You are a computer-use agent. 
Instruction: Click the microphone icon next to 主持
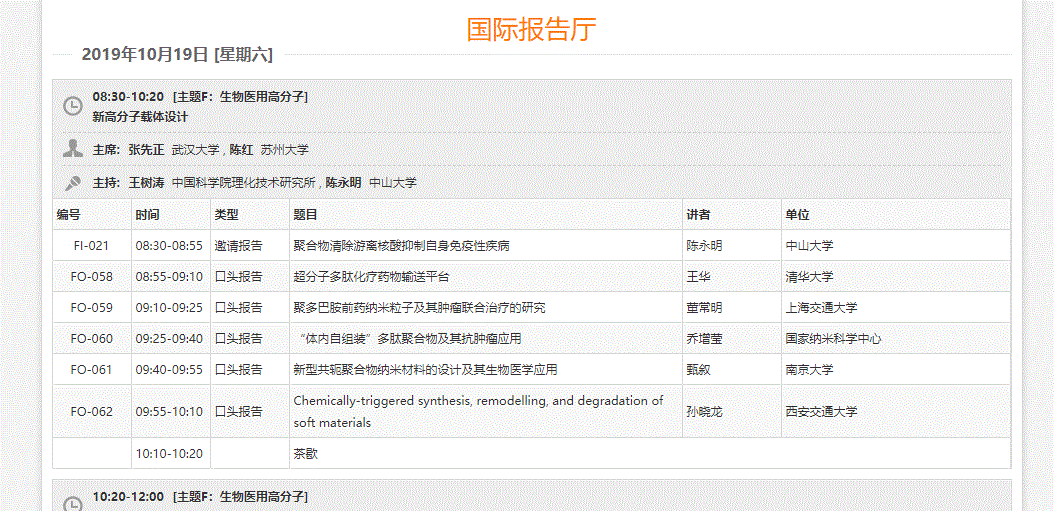click(x=73, y=183)
